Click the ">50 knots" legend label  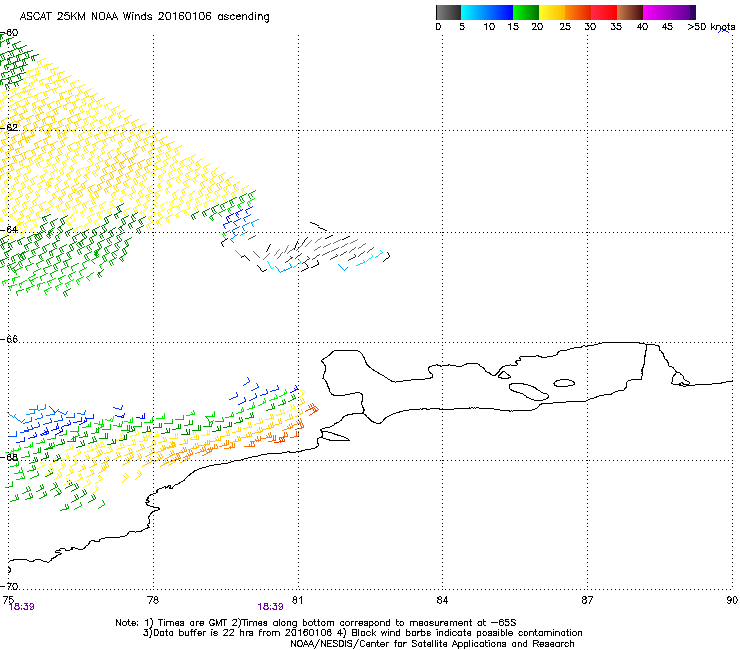711,27
